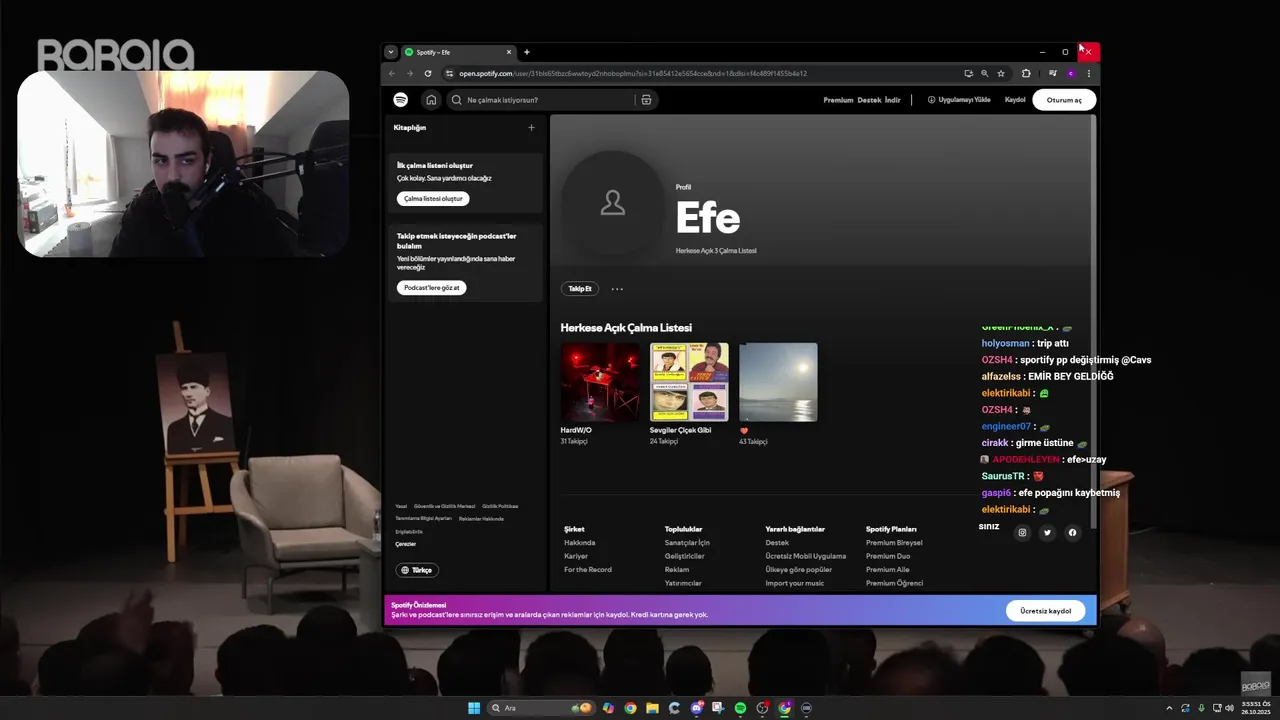This screenshot has height=720, width=1280.
Task: Open Premium Bireysel plan link
Action: 894,543
